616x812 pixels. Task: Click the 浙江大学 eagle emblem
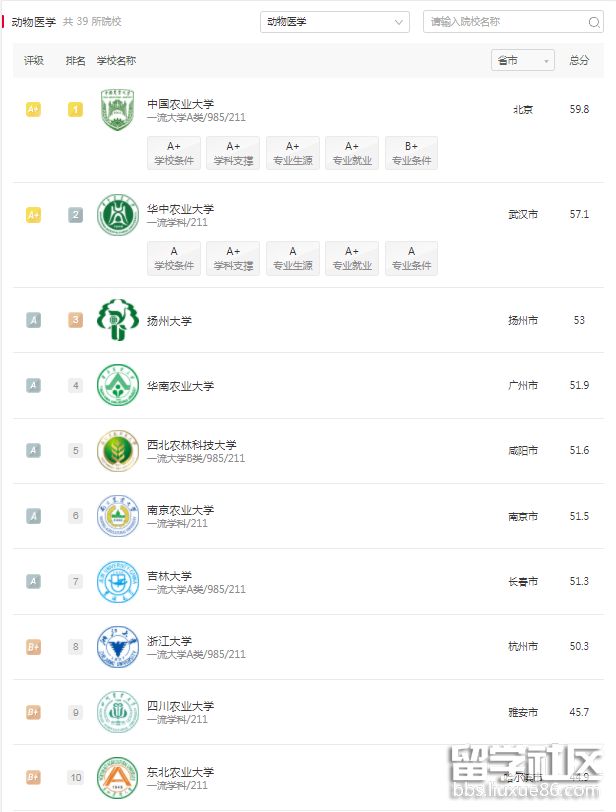(116, 646)
